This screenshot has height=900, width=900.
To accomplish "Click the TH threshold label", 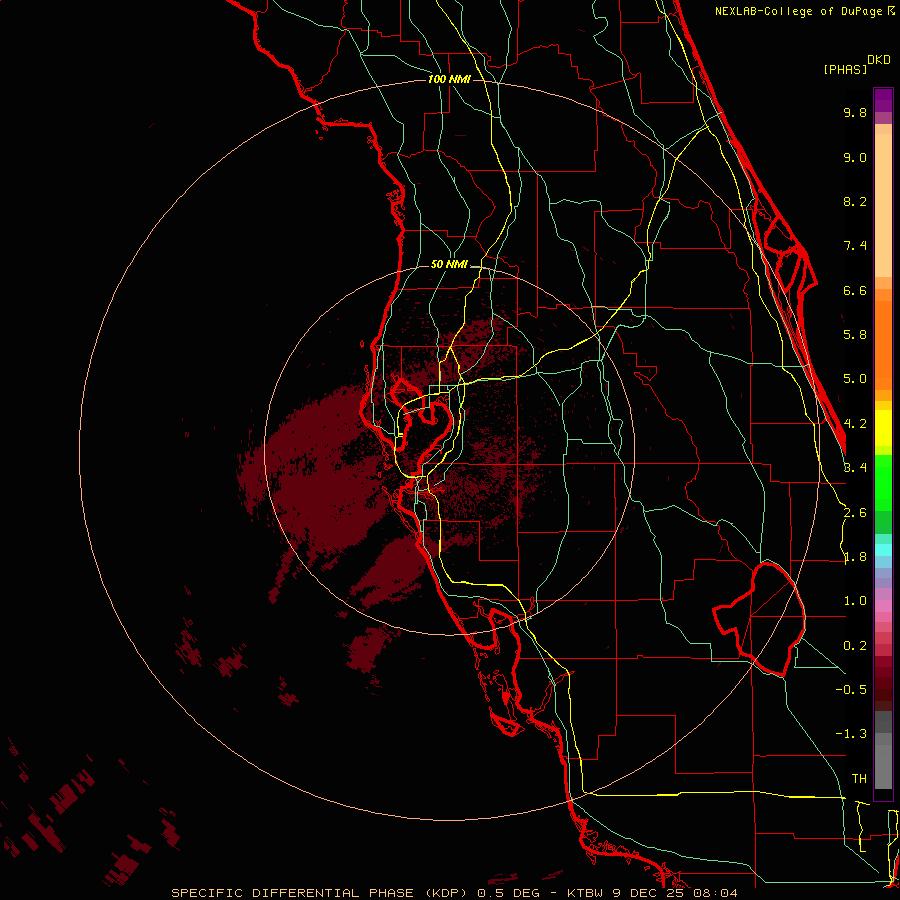I will [x=859, y=779].
